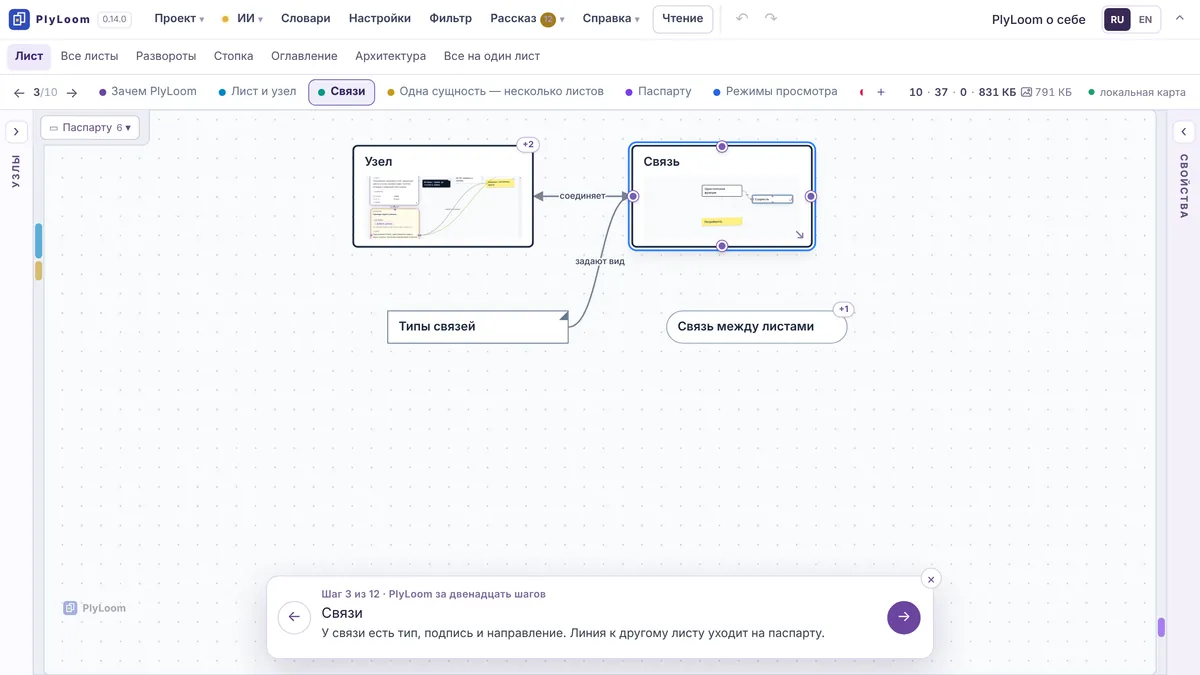Select the Типы связей node
This screenshot has width=1200, height=675.
(478, 327)
